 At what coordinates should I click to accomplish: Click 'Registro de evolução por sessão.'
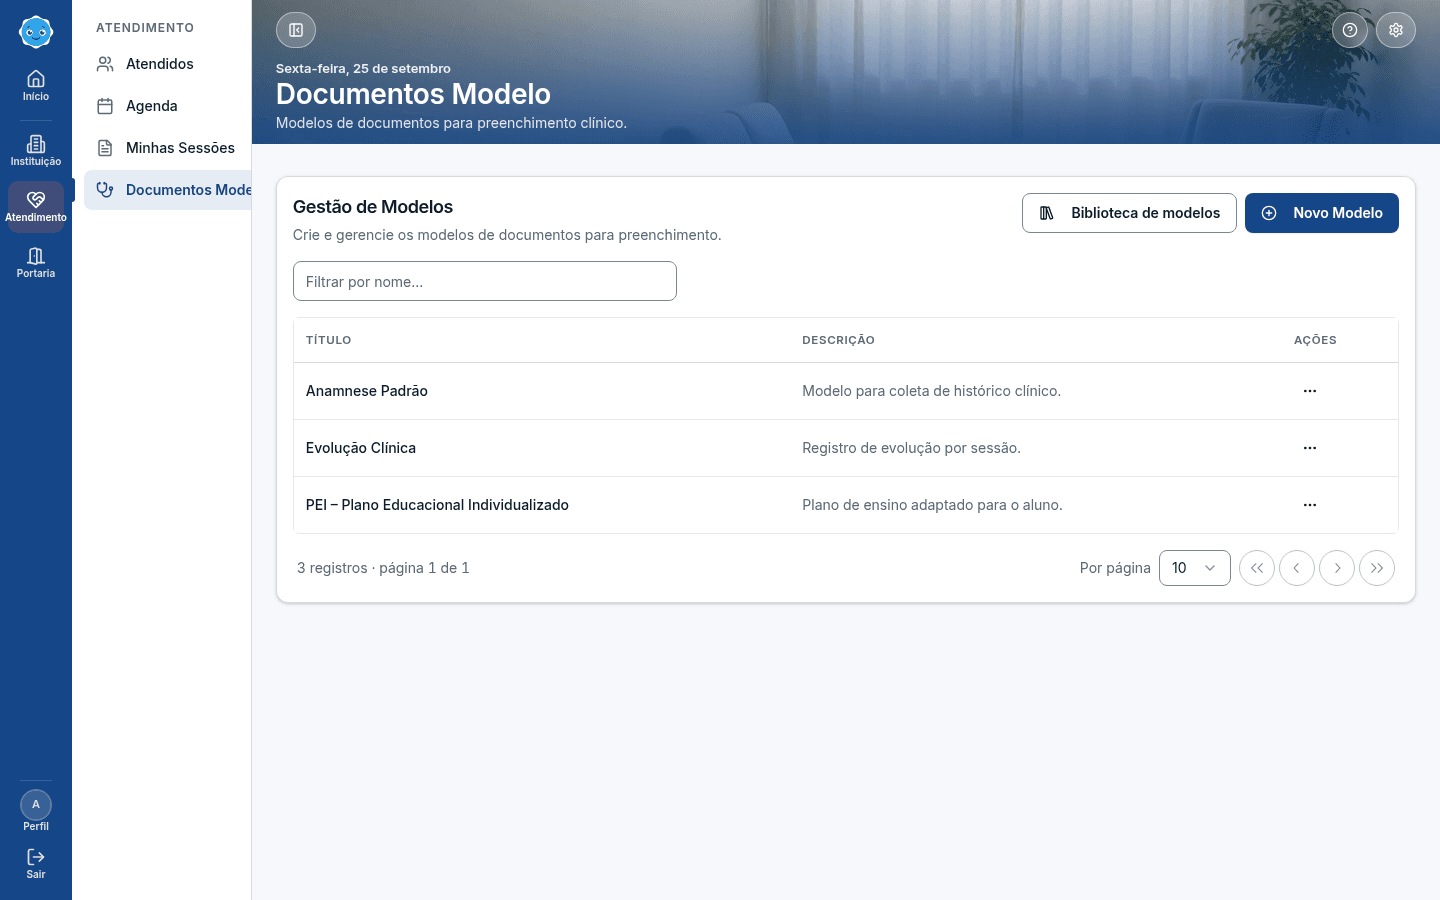(911, 448)
